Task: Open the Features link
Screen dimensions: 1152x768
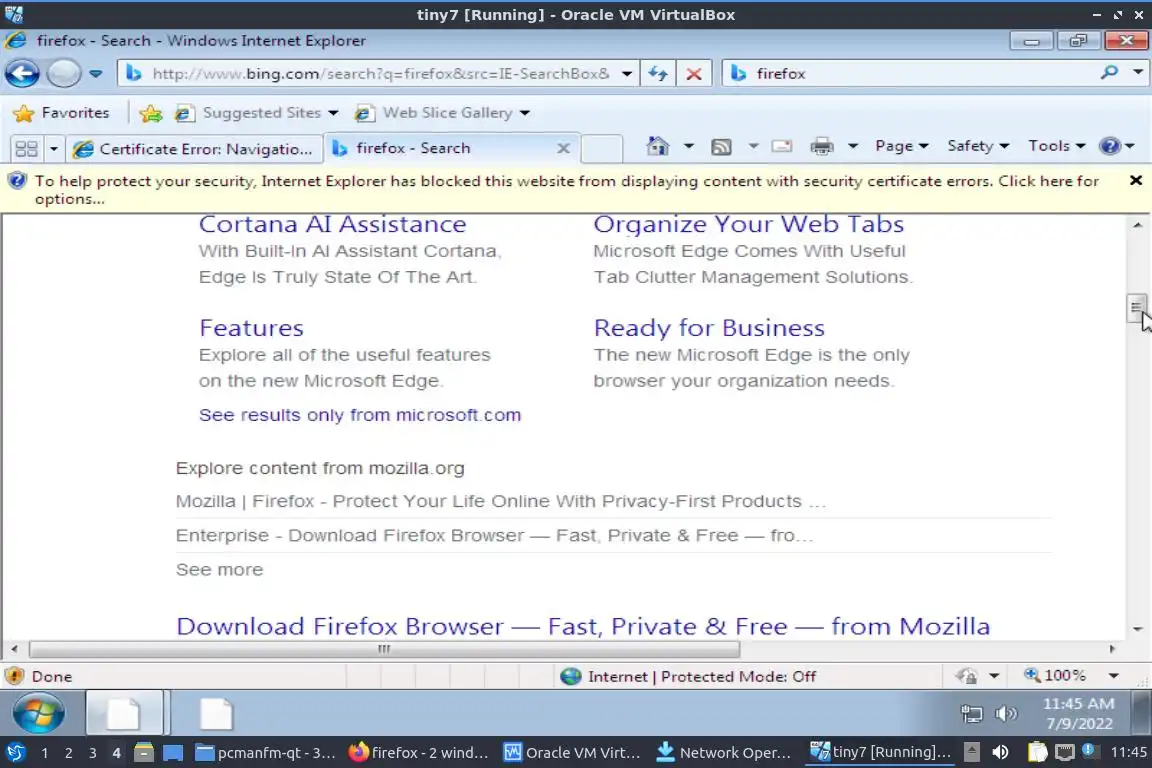Action: click(x=251, y=328)
